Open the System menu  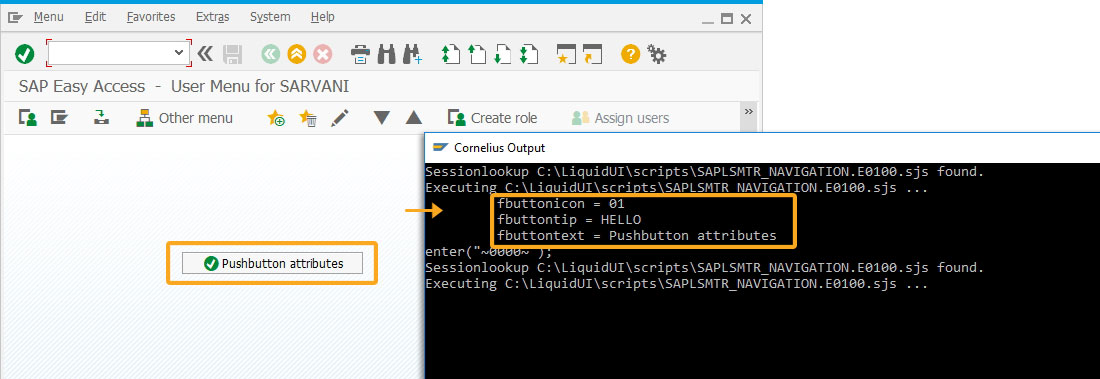coord(270,17)
